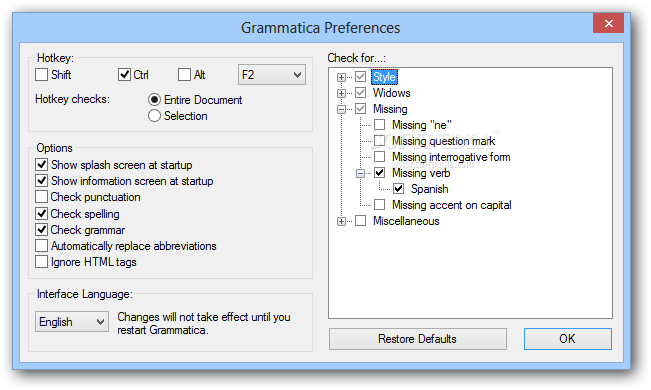The image size is (651, 390).
Task: Select the Spanish tree item label
Action: click(x=429, y=189)
